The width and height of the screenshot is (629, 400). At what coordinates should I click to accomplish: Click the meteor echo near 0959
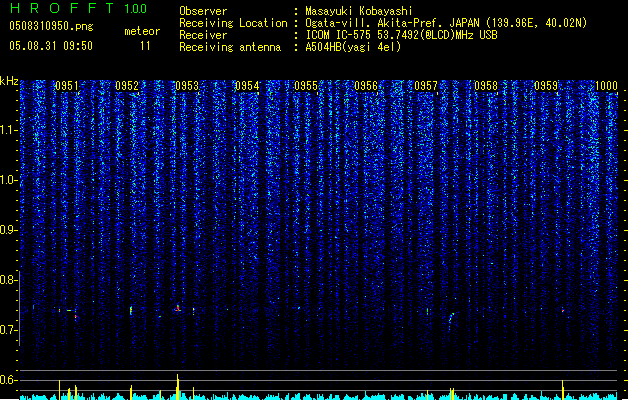tap(563, 311)
